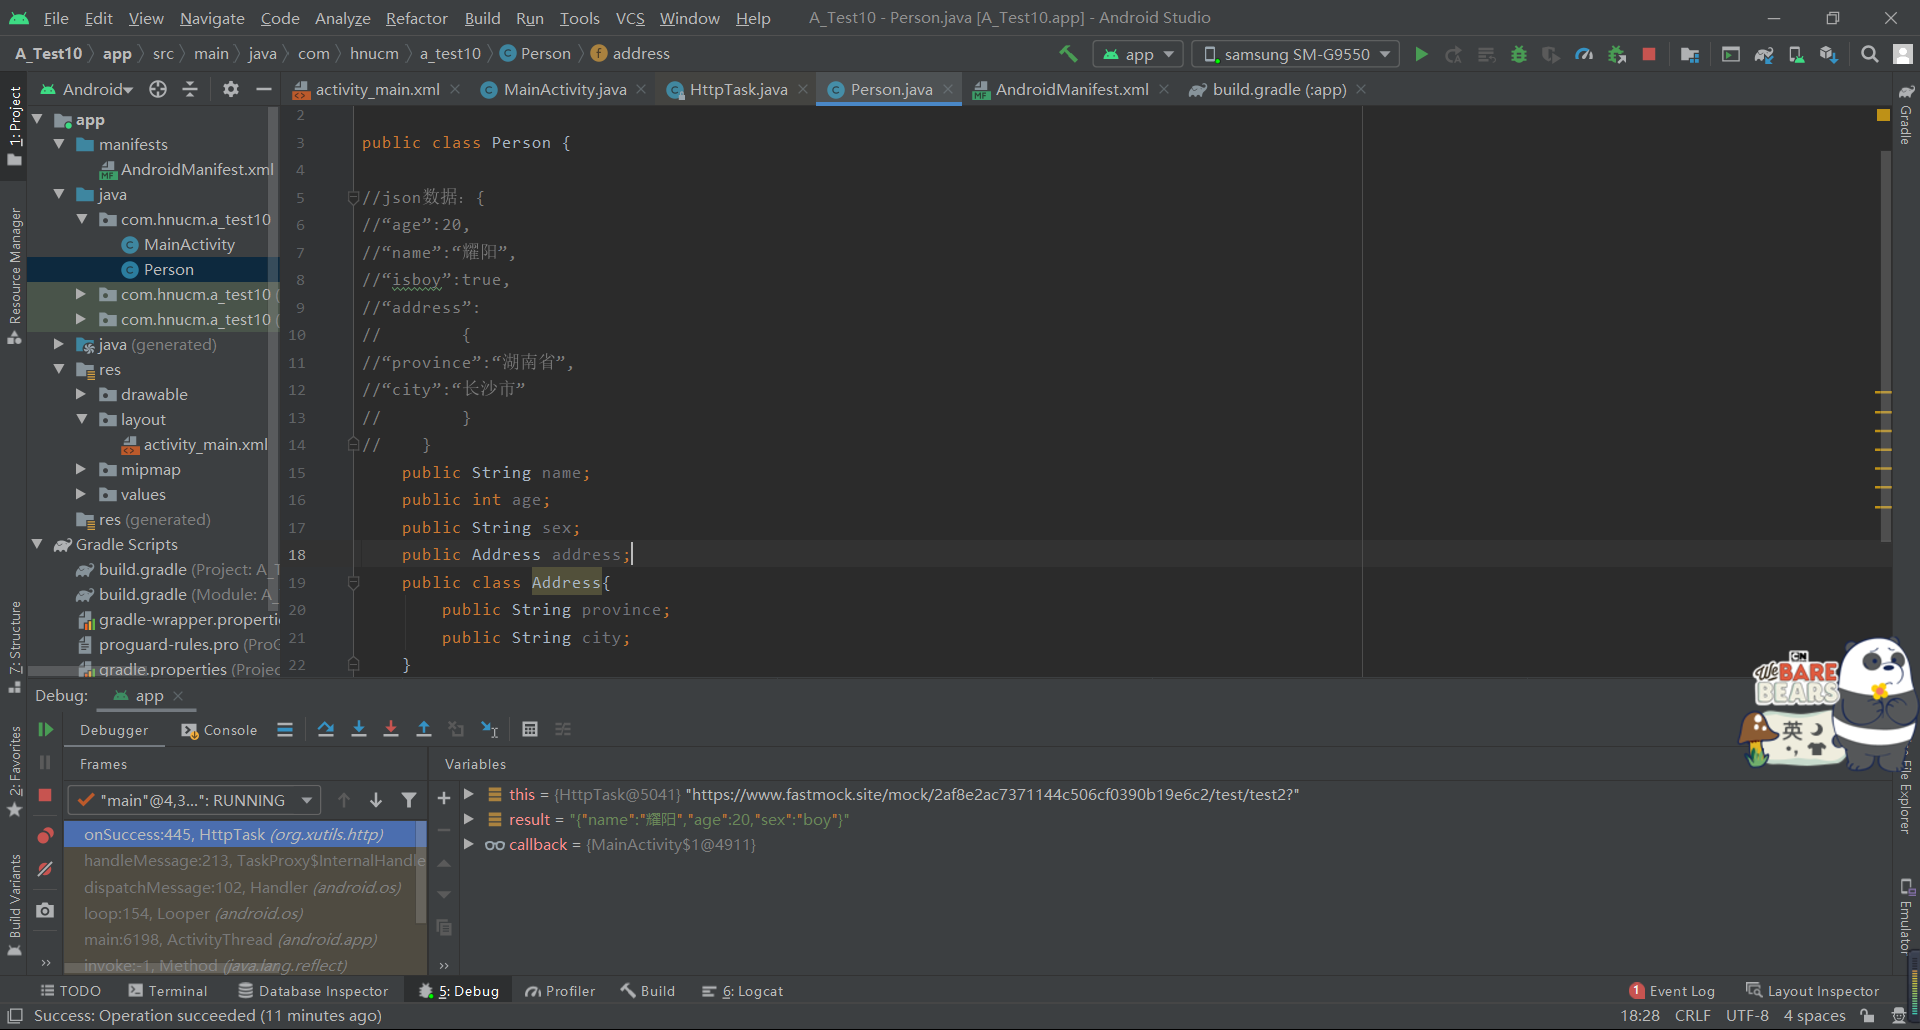Click Run to Cursor icon
Screen dimensions: 1920x1030
489,729
